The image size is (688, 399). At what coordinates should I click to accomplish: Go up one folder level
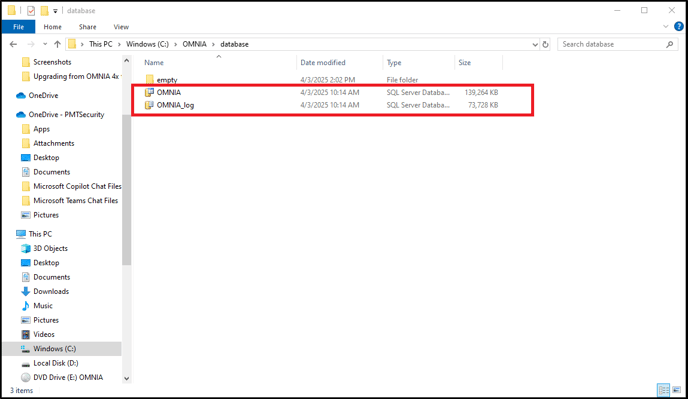coord(57,44)
